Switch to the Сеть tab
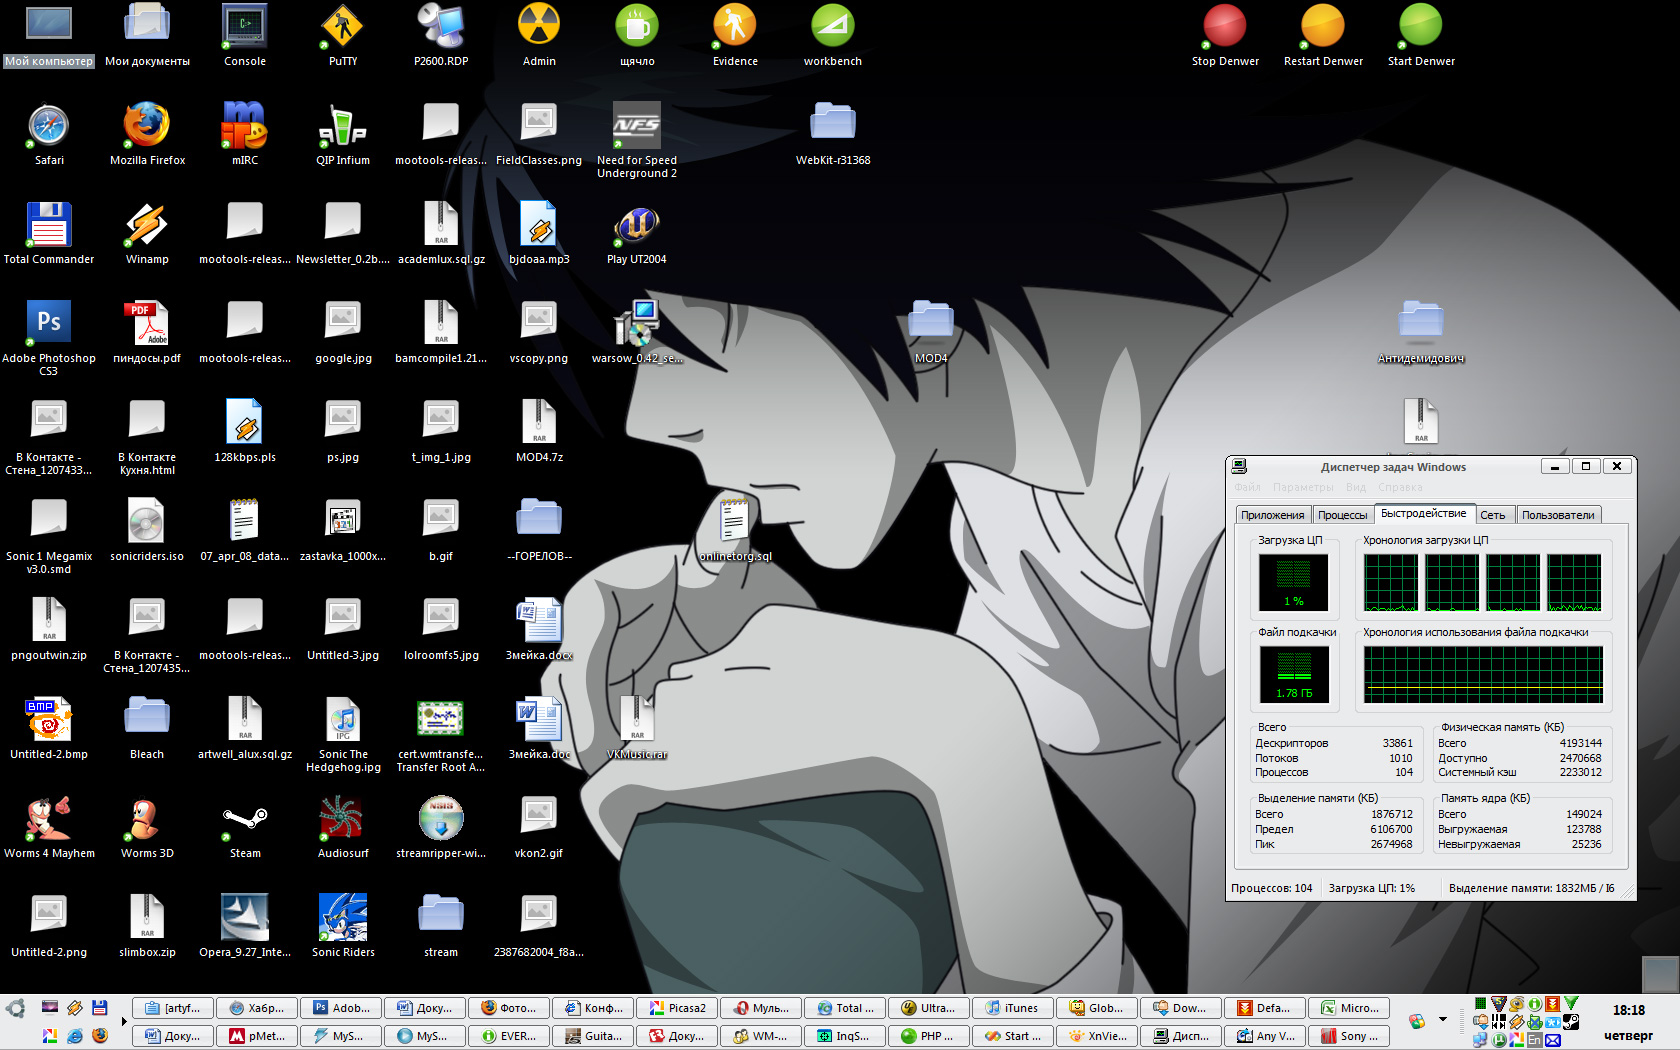The width and height of the screenshot is (1680, 1050). [x=1493, y=515]
